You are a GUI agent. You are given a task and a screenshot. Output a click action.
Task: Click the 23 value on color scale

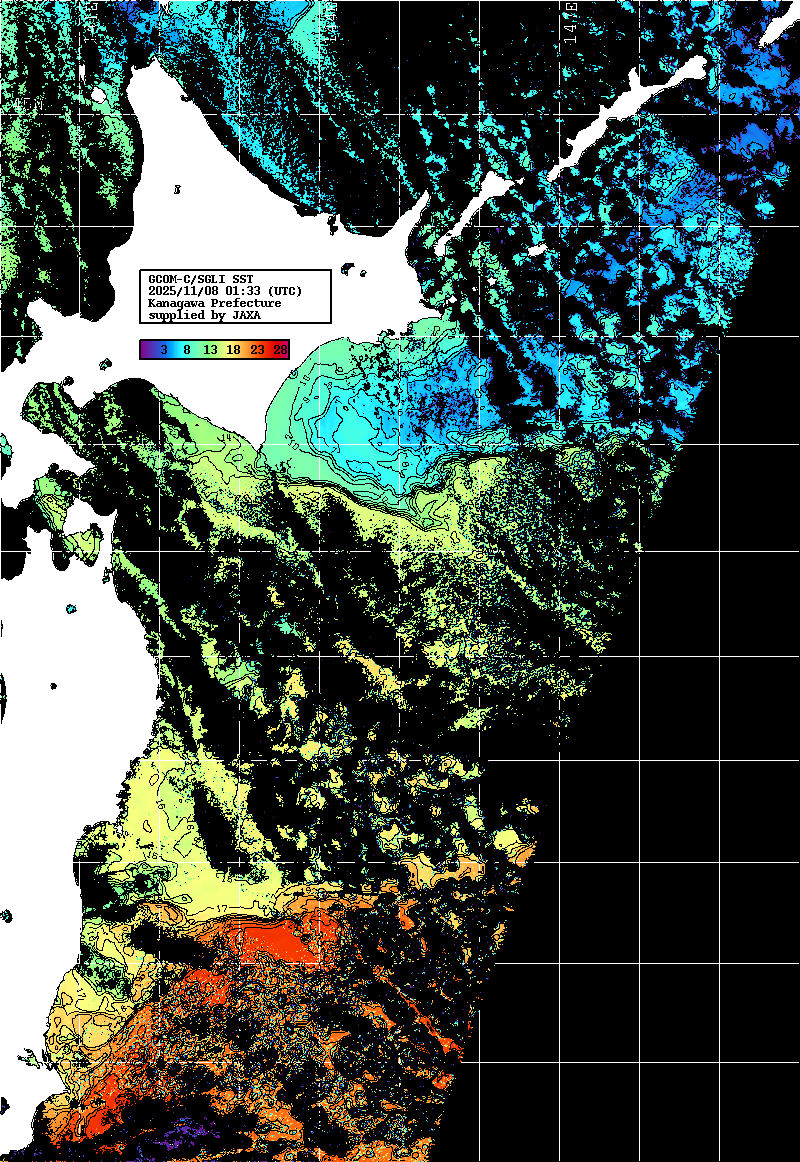coord(257,350)
